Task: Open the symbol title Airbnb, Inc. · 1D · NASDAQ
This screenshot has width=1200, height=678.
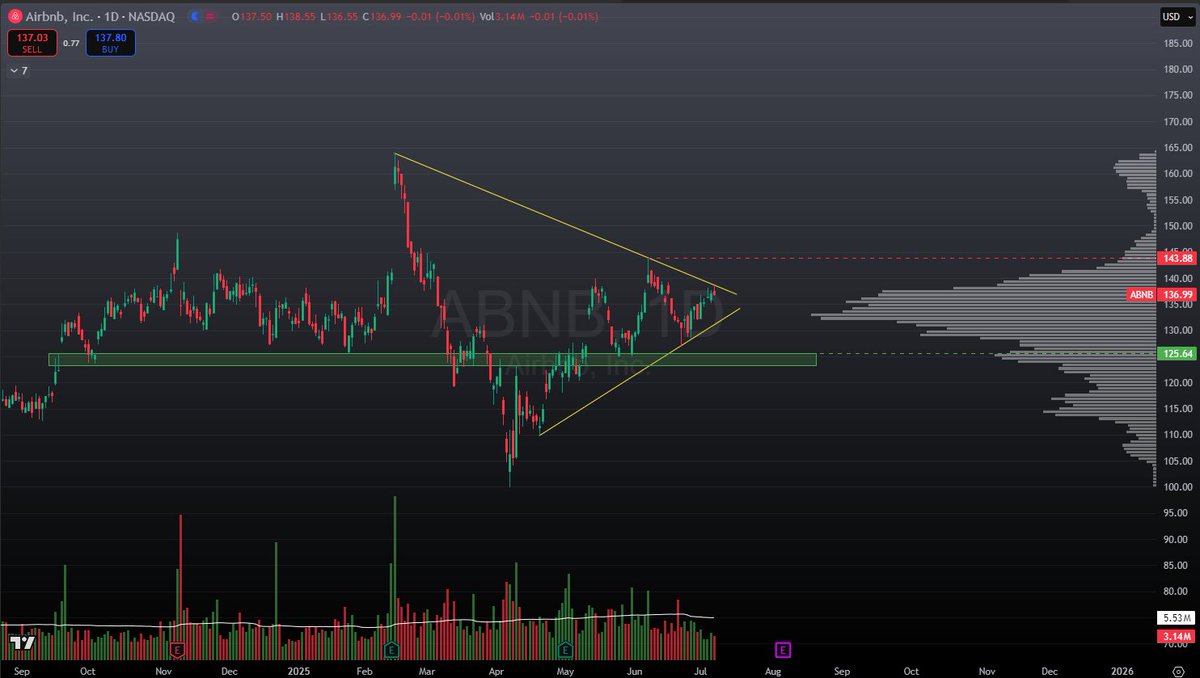Action: point(98,16)
